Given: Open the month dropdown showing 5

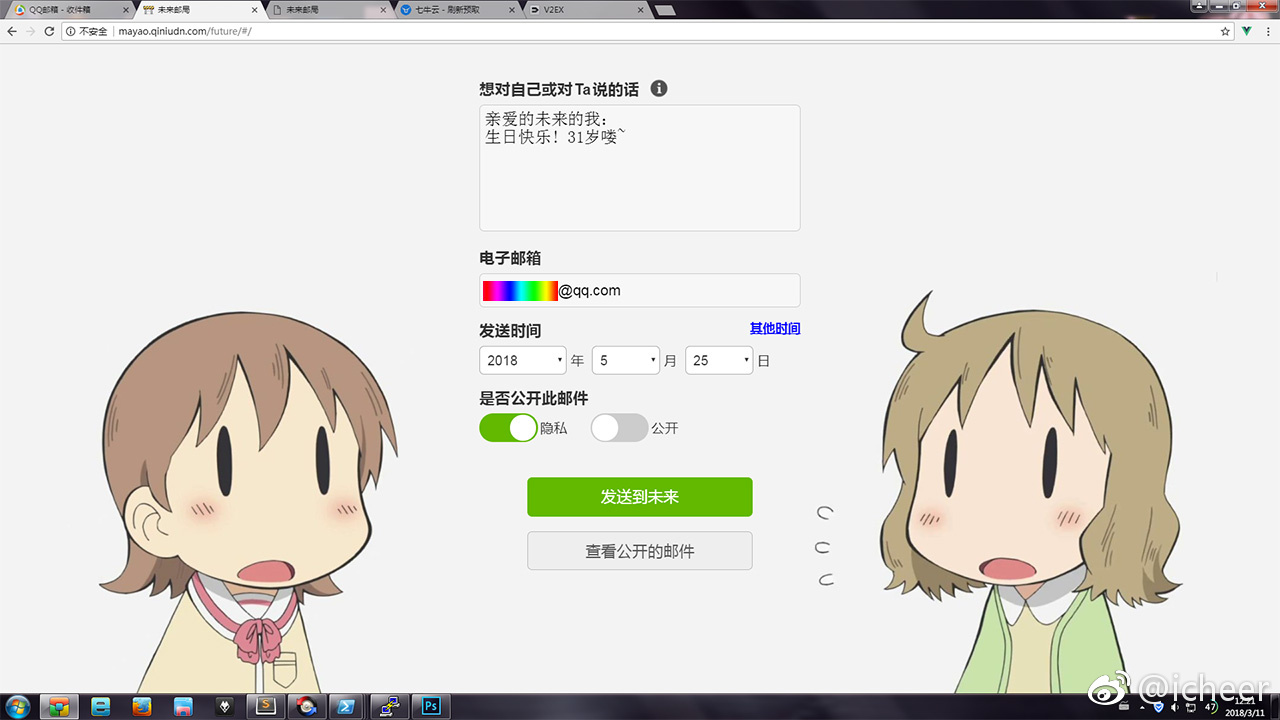Looking at the screenshot, I should pyautogui.click(x=625, y=360).
